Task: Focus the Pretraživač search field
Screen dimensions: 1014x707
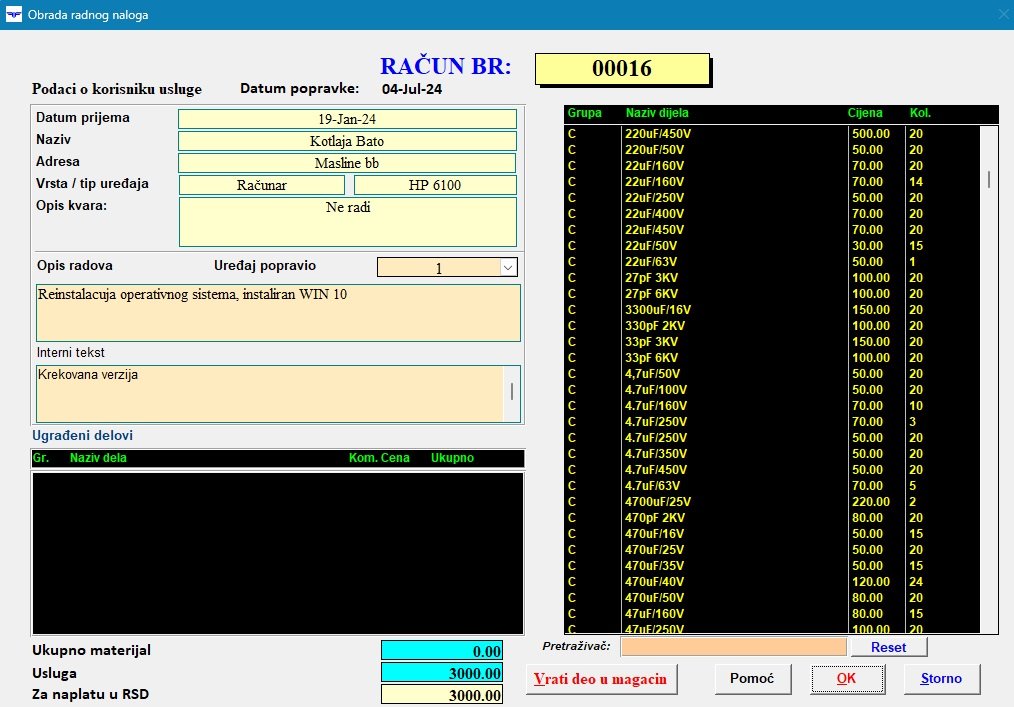Action: (733, 647)
